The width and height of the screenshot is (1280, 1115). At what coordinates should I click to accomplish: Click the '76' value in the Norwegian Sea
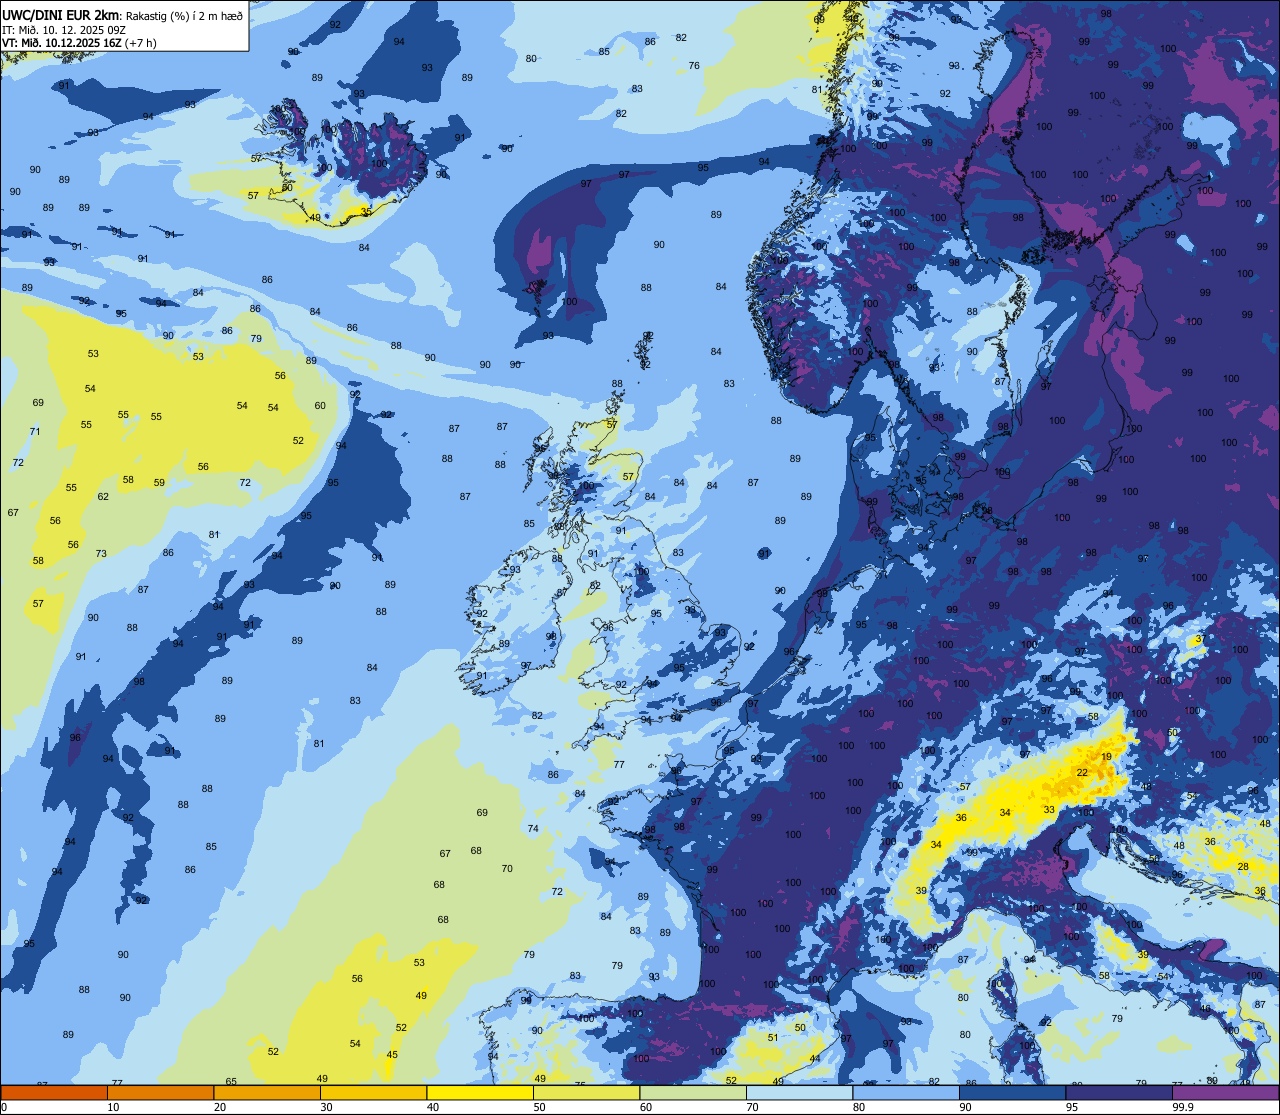pyautogui.click(x=694, y=66)
